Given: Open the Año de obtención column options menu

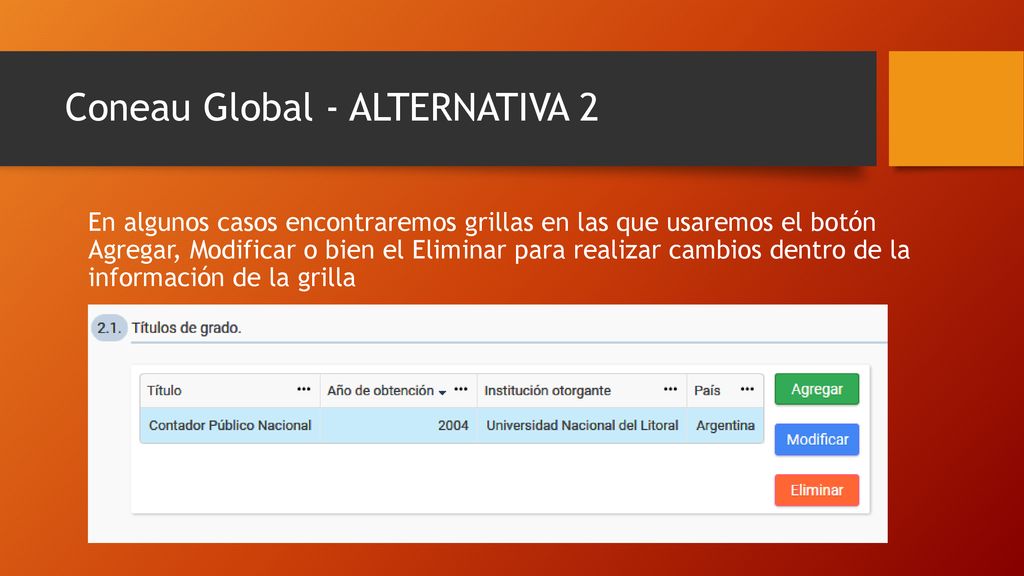Looking at the screenshot, I should (461, 389).
